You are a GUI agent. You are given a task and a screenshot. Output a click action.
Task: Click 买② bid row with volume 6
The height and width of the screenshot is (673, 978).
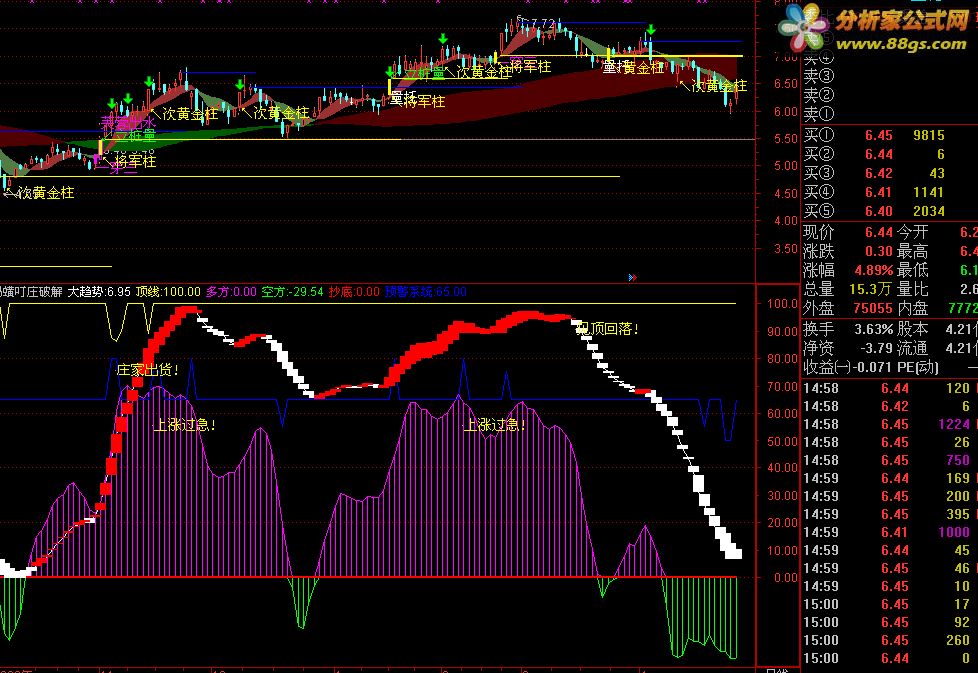coord(874,154)
